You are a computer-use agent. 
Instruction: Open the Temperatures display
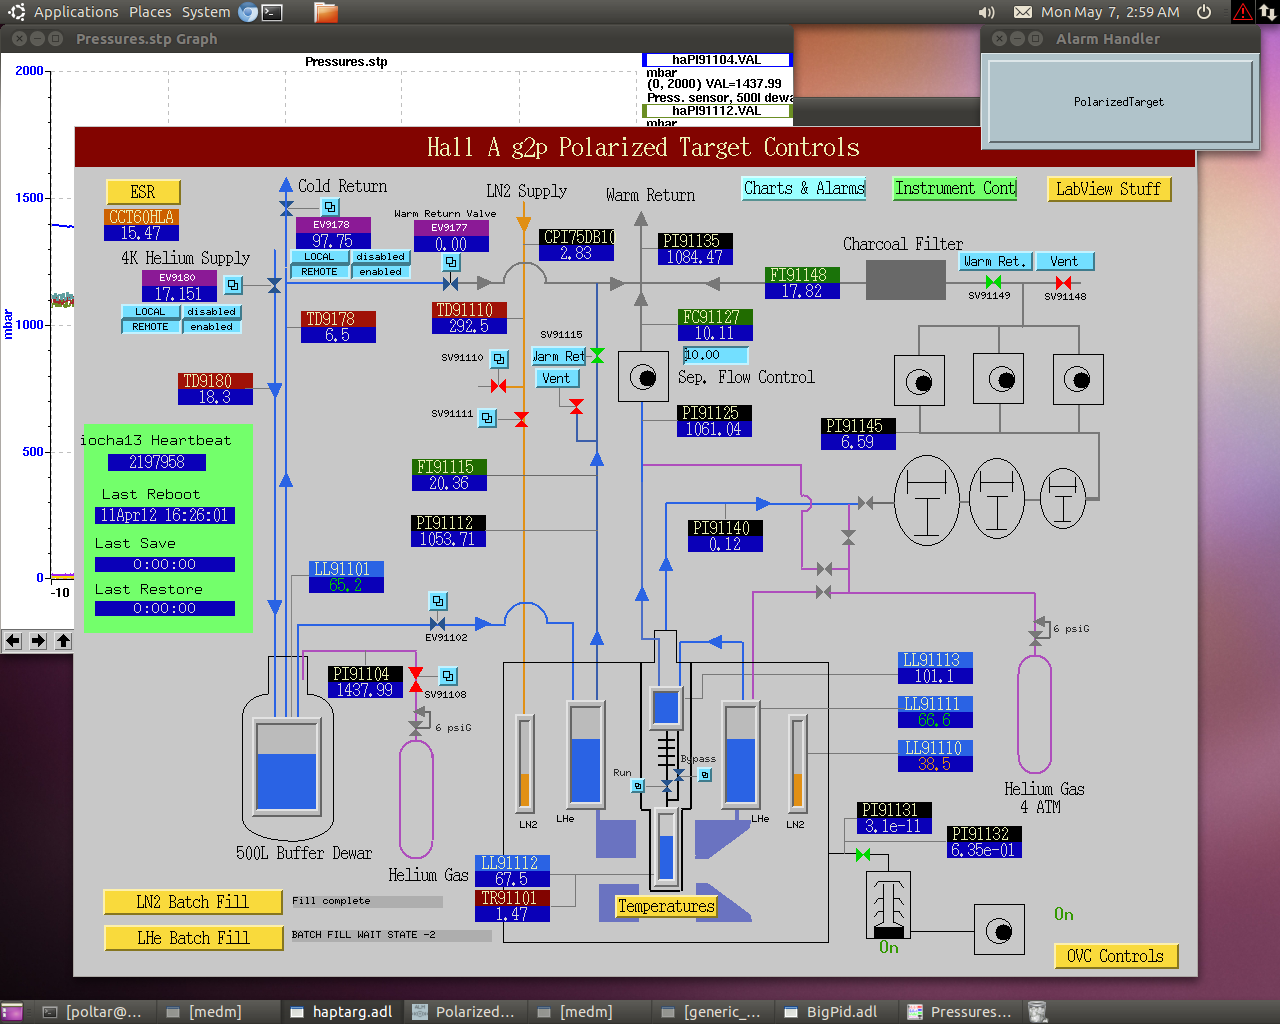point(666,906)
